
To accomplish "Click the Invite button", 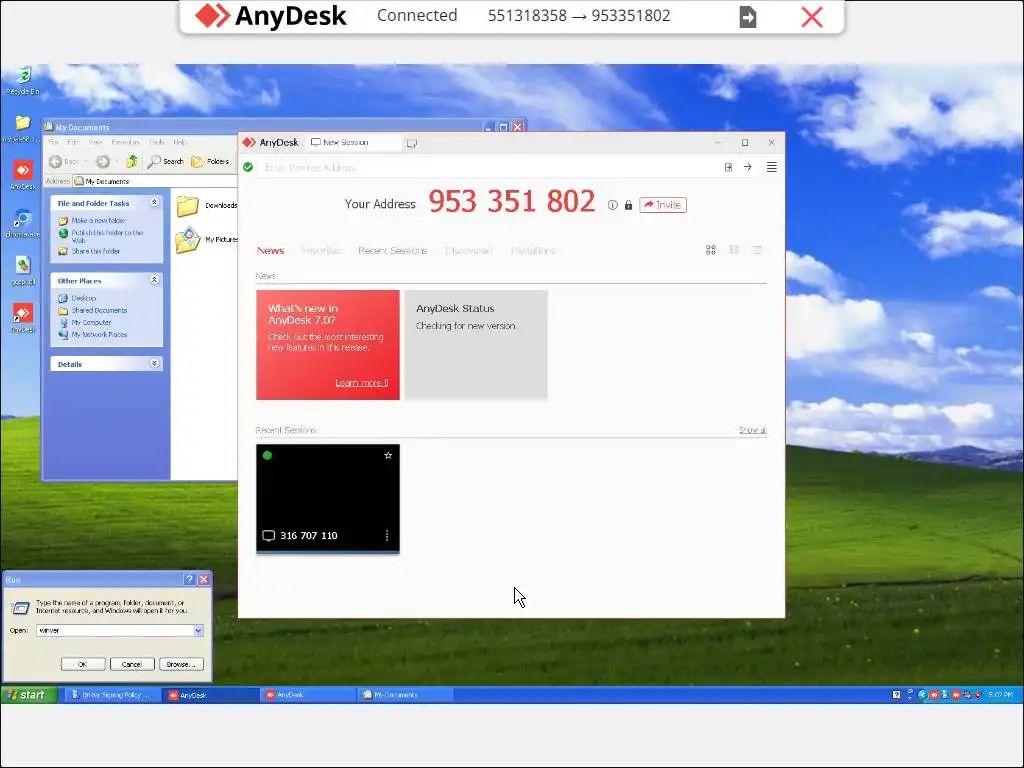I will [663, 205].
